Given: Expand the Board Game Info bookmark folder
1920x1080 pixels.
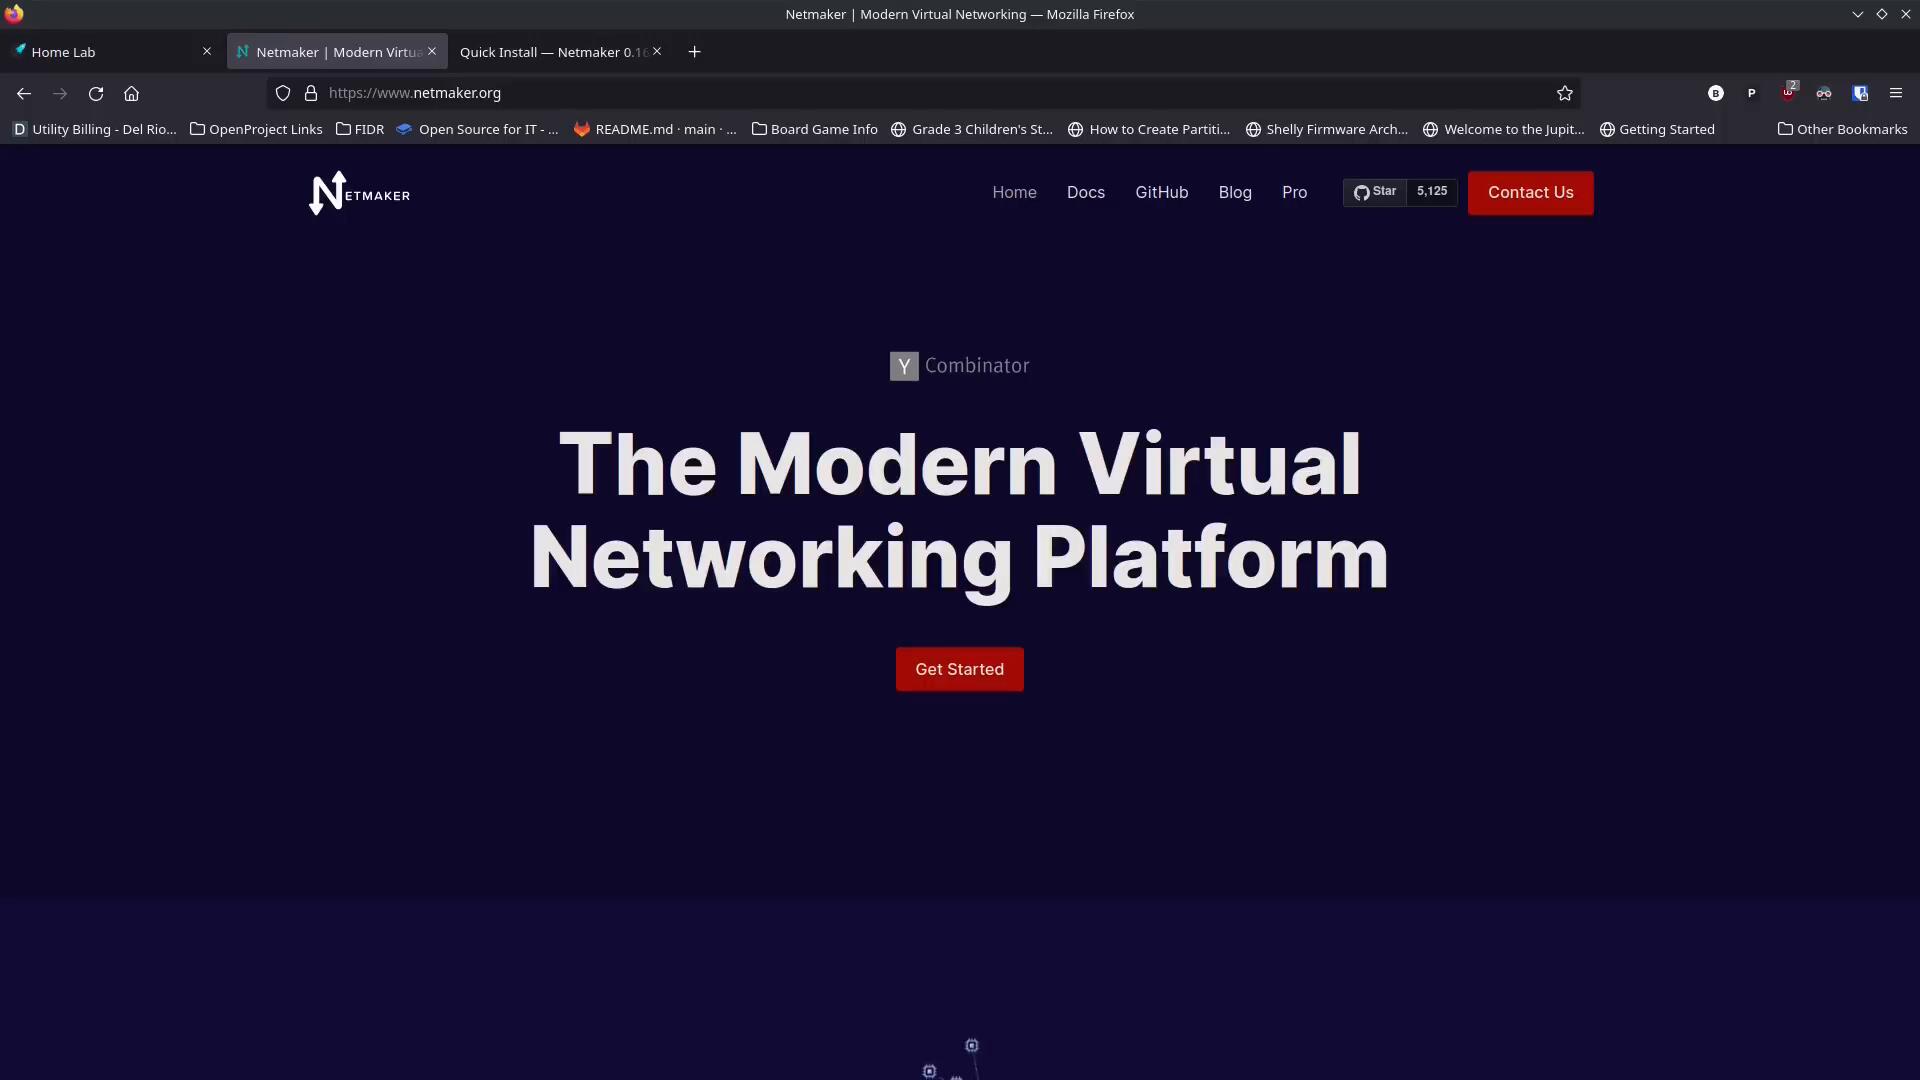Looking at the screenshot, I should tap(814, 129).
